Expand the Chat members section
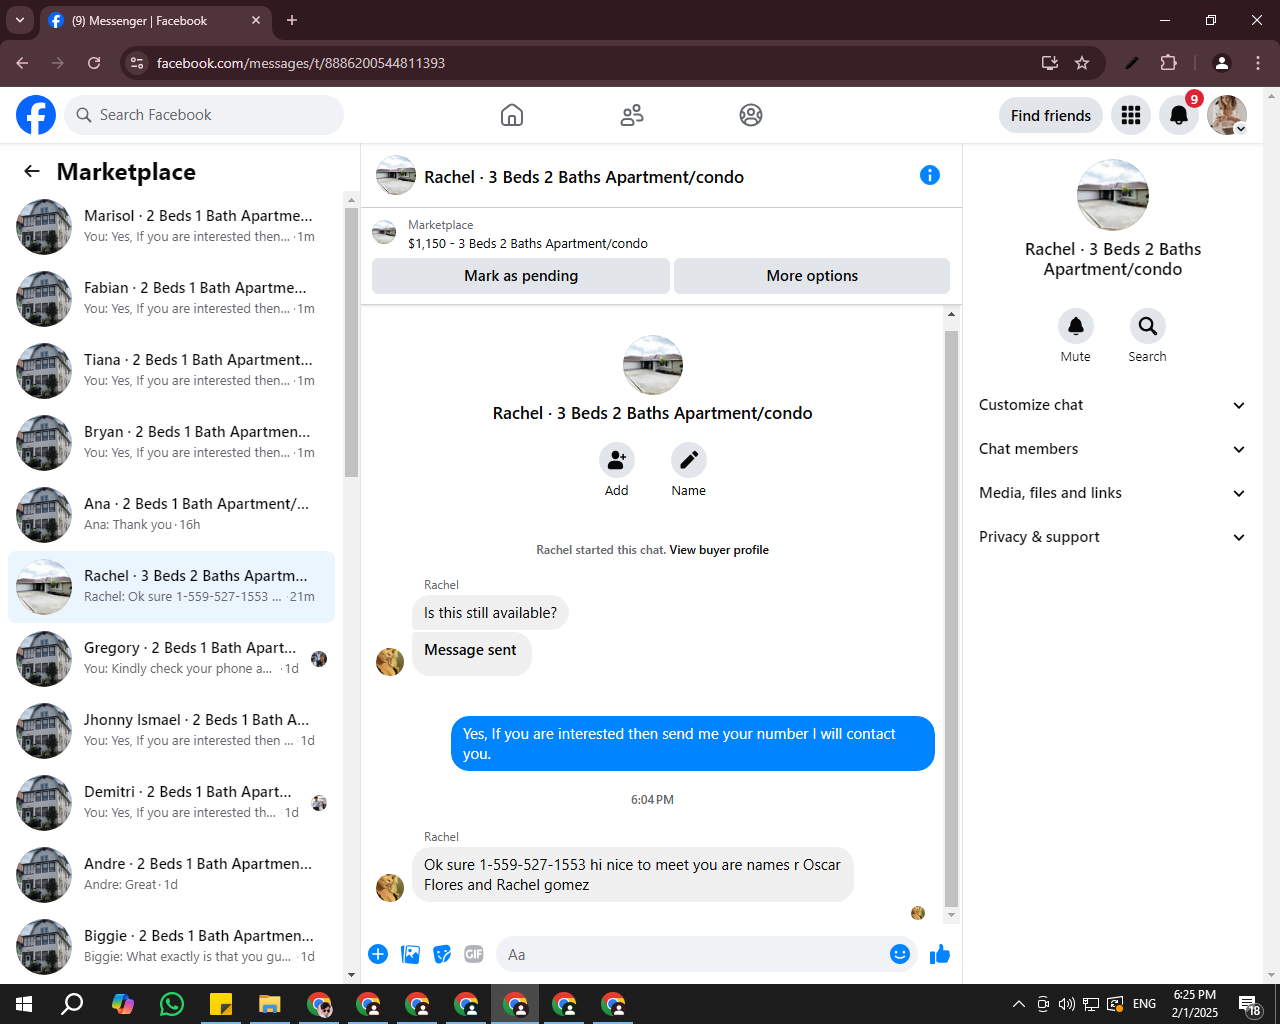The width and height of the screenshot is (1280, 1024). click(x=1112, y=449)
